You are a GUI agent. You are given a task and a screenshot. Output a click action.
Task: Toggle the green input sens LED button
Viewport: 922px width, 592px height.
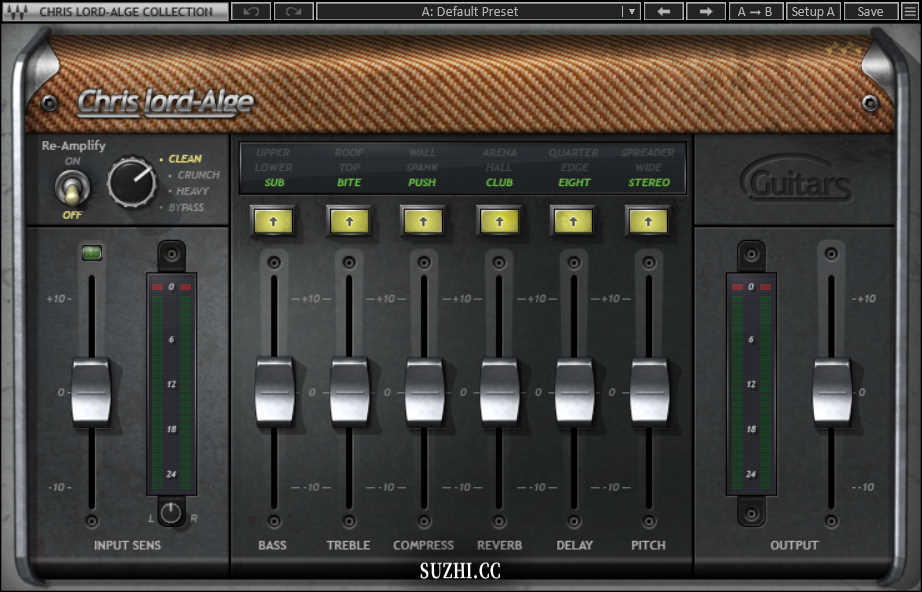click(91, 253)
